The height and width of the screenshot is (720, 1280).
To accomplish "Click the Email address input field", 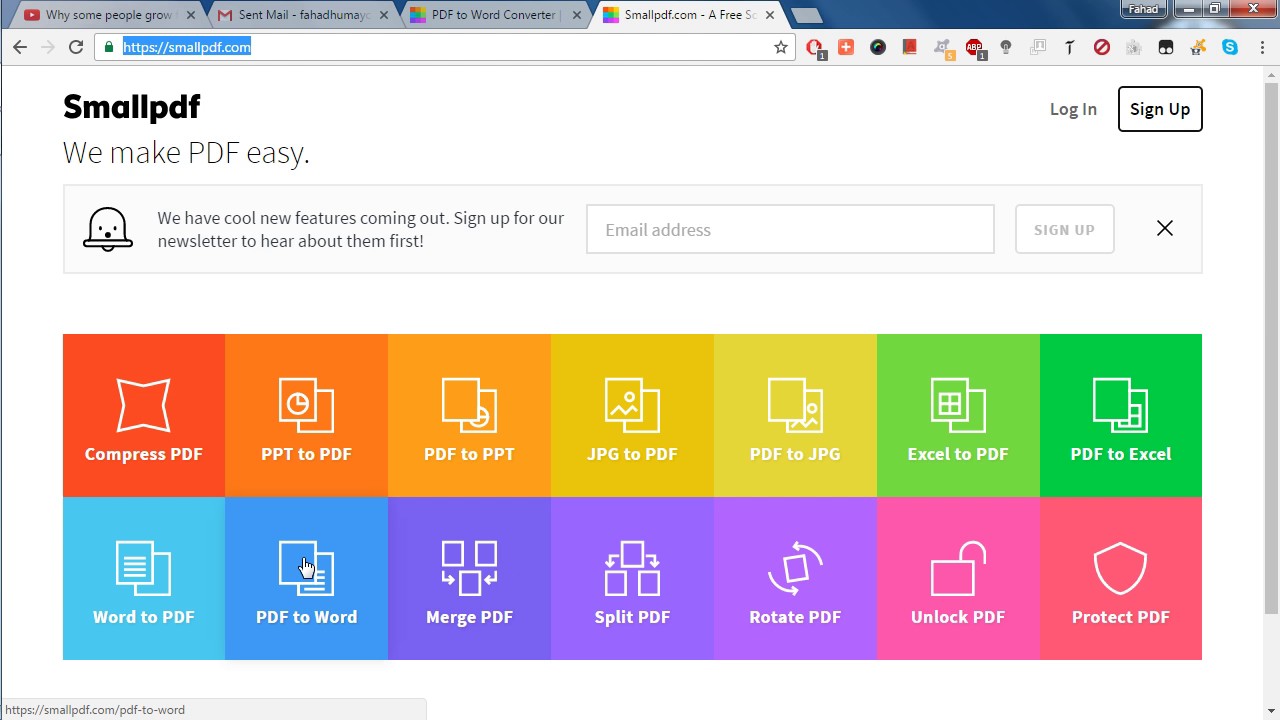I will point(790,230).
